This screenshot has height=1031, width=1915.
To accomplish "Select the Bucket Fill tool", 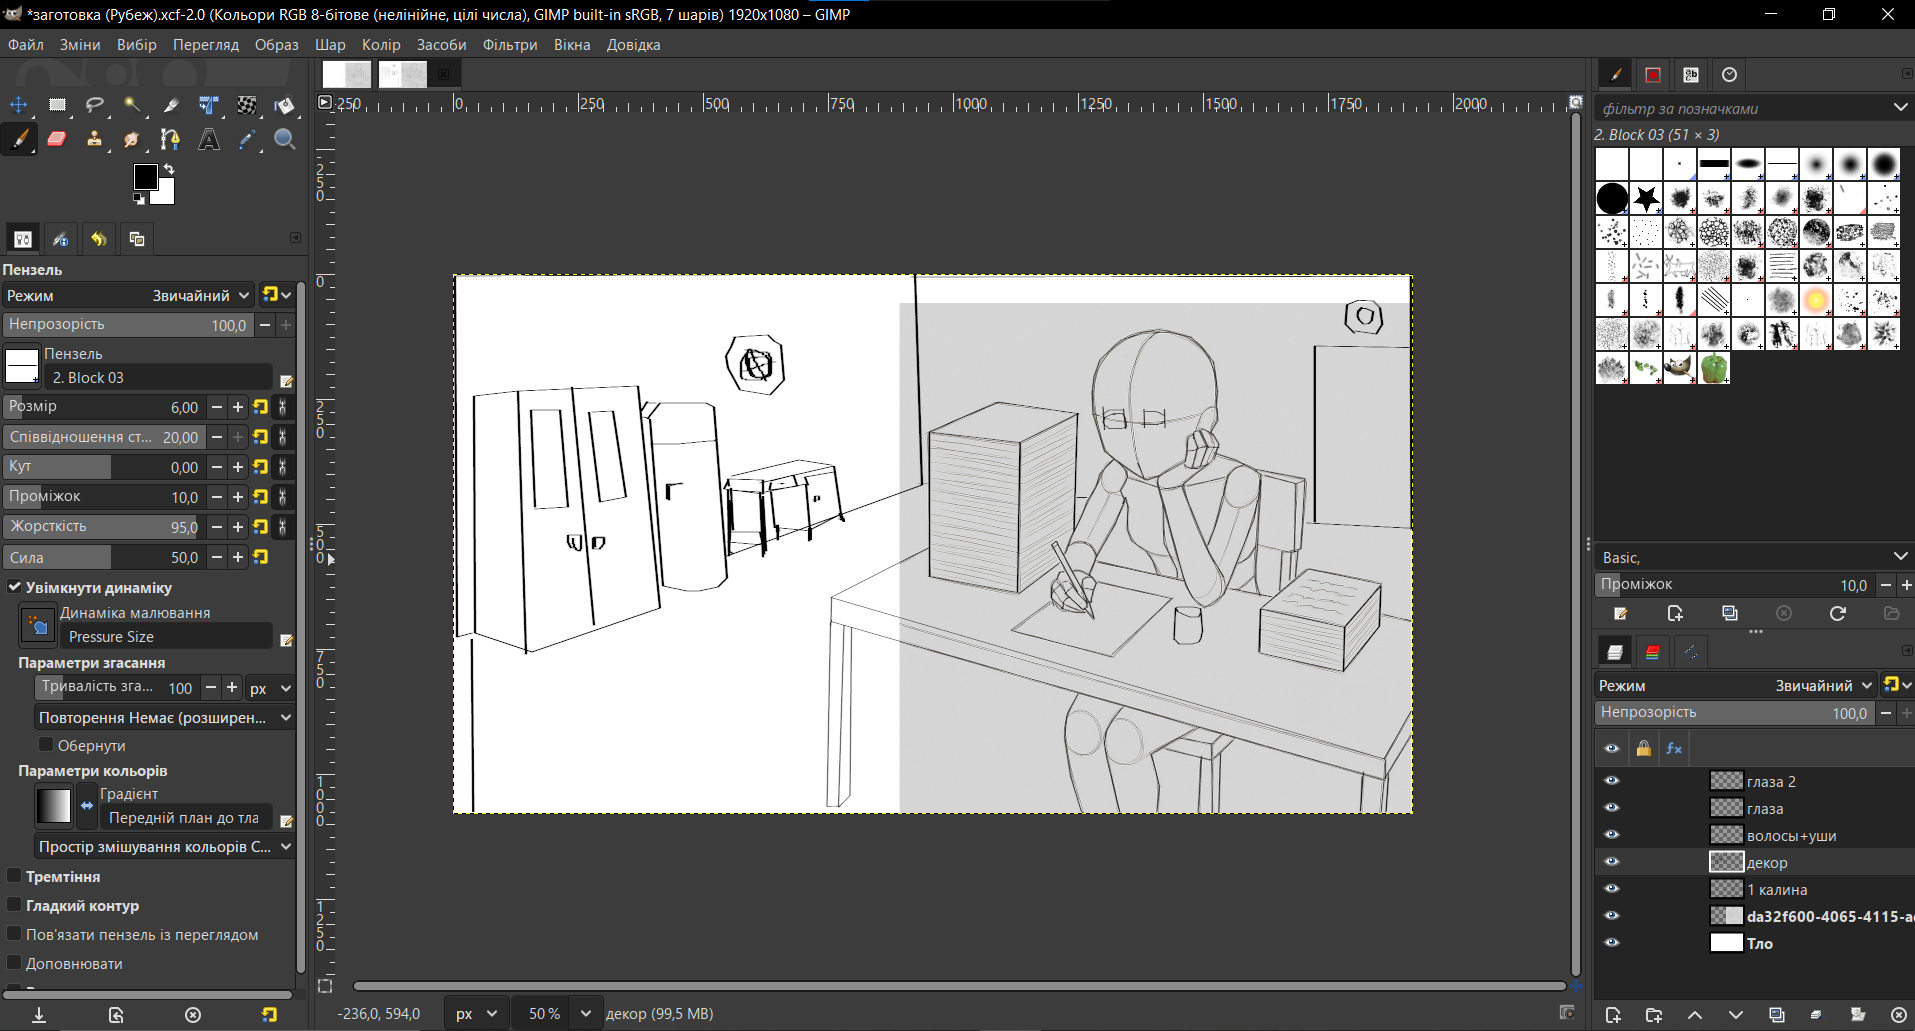I will tap(285, 105).
